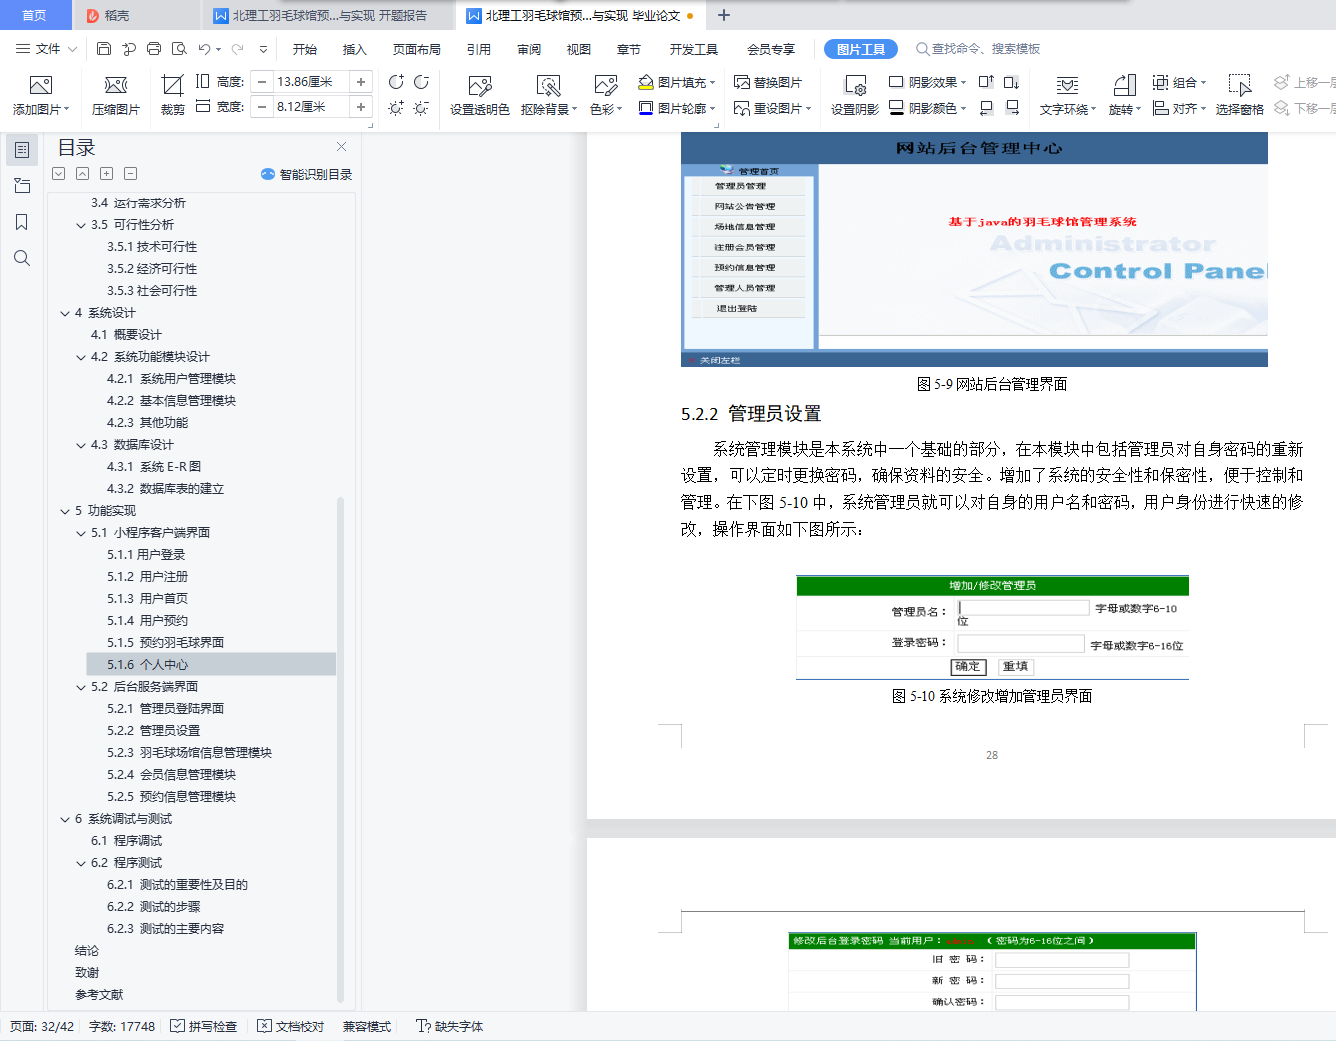
Task: Click 抠除背景 remove background icon
Action: coord(548,85)
